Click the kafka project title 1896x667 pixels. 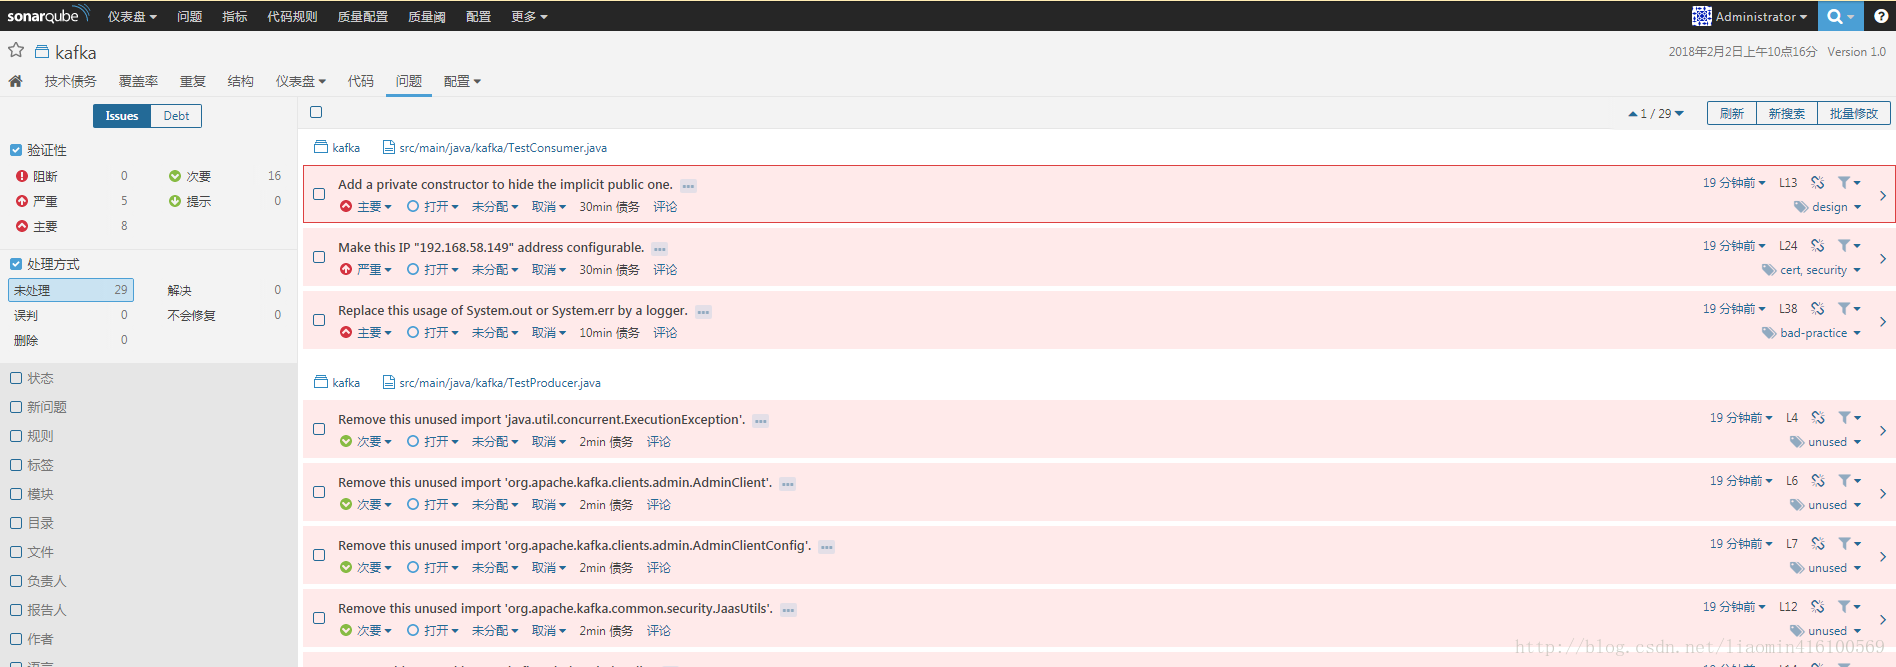(x=76, y=52)
